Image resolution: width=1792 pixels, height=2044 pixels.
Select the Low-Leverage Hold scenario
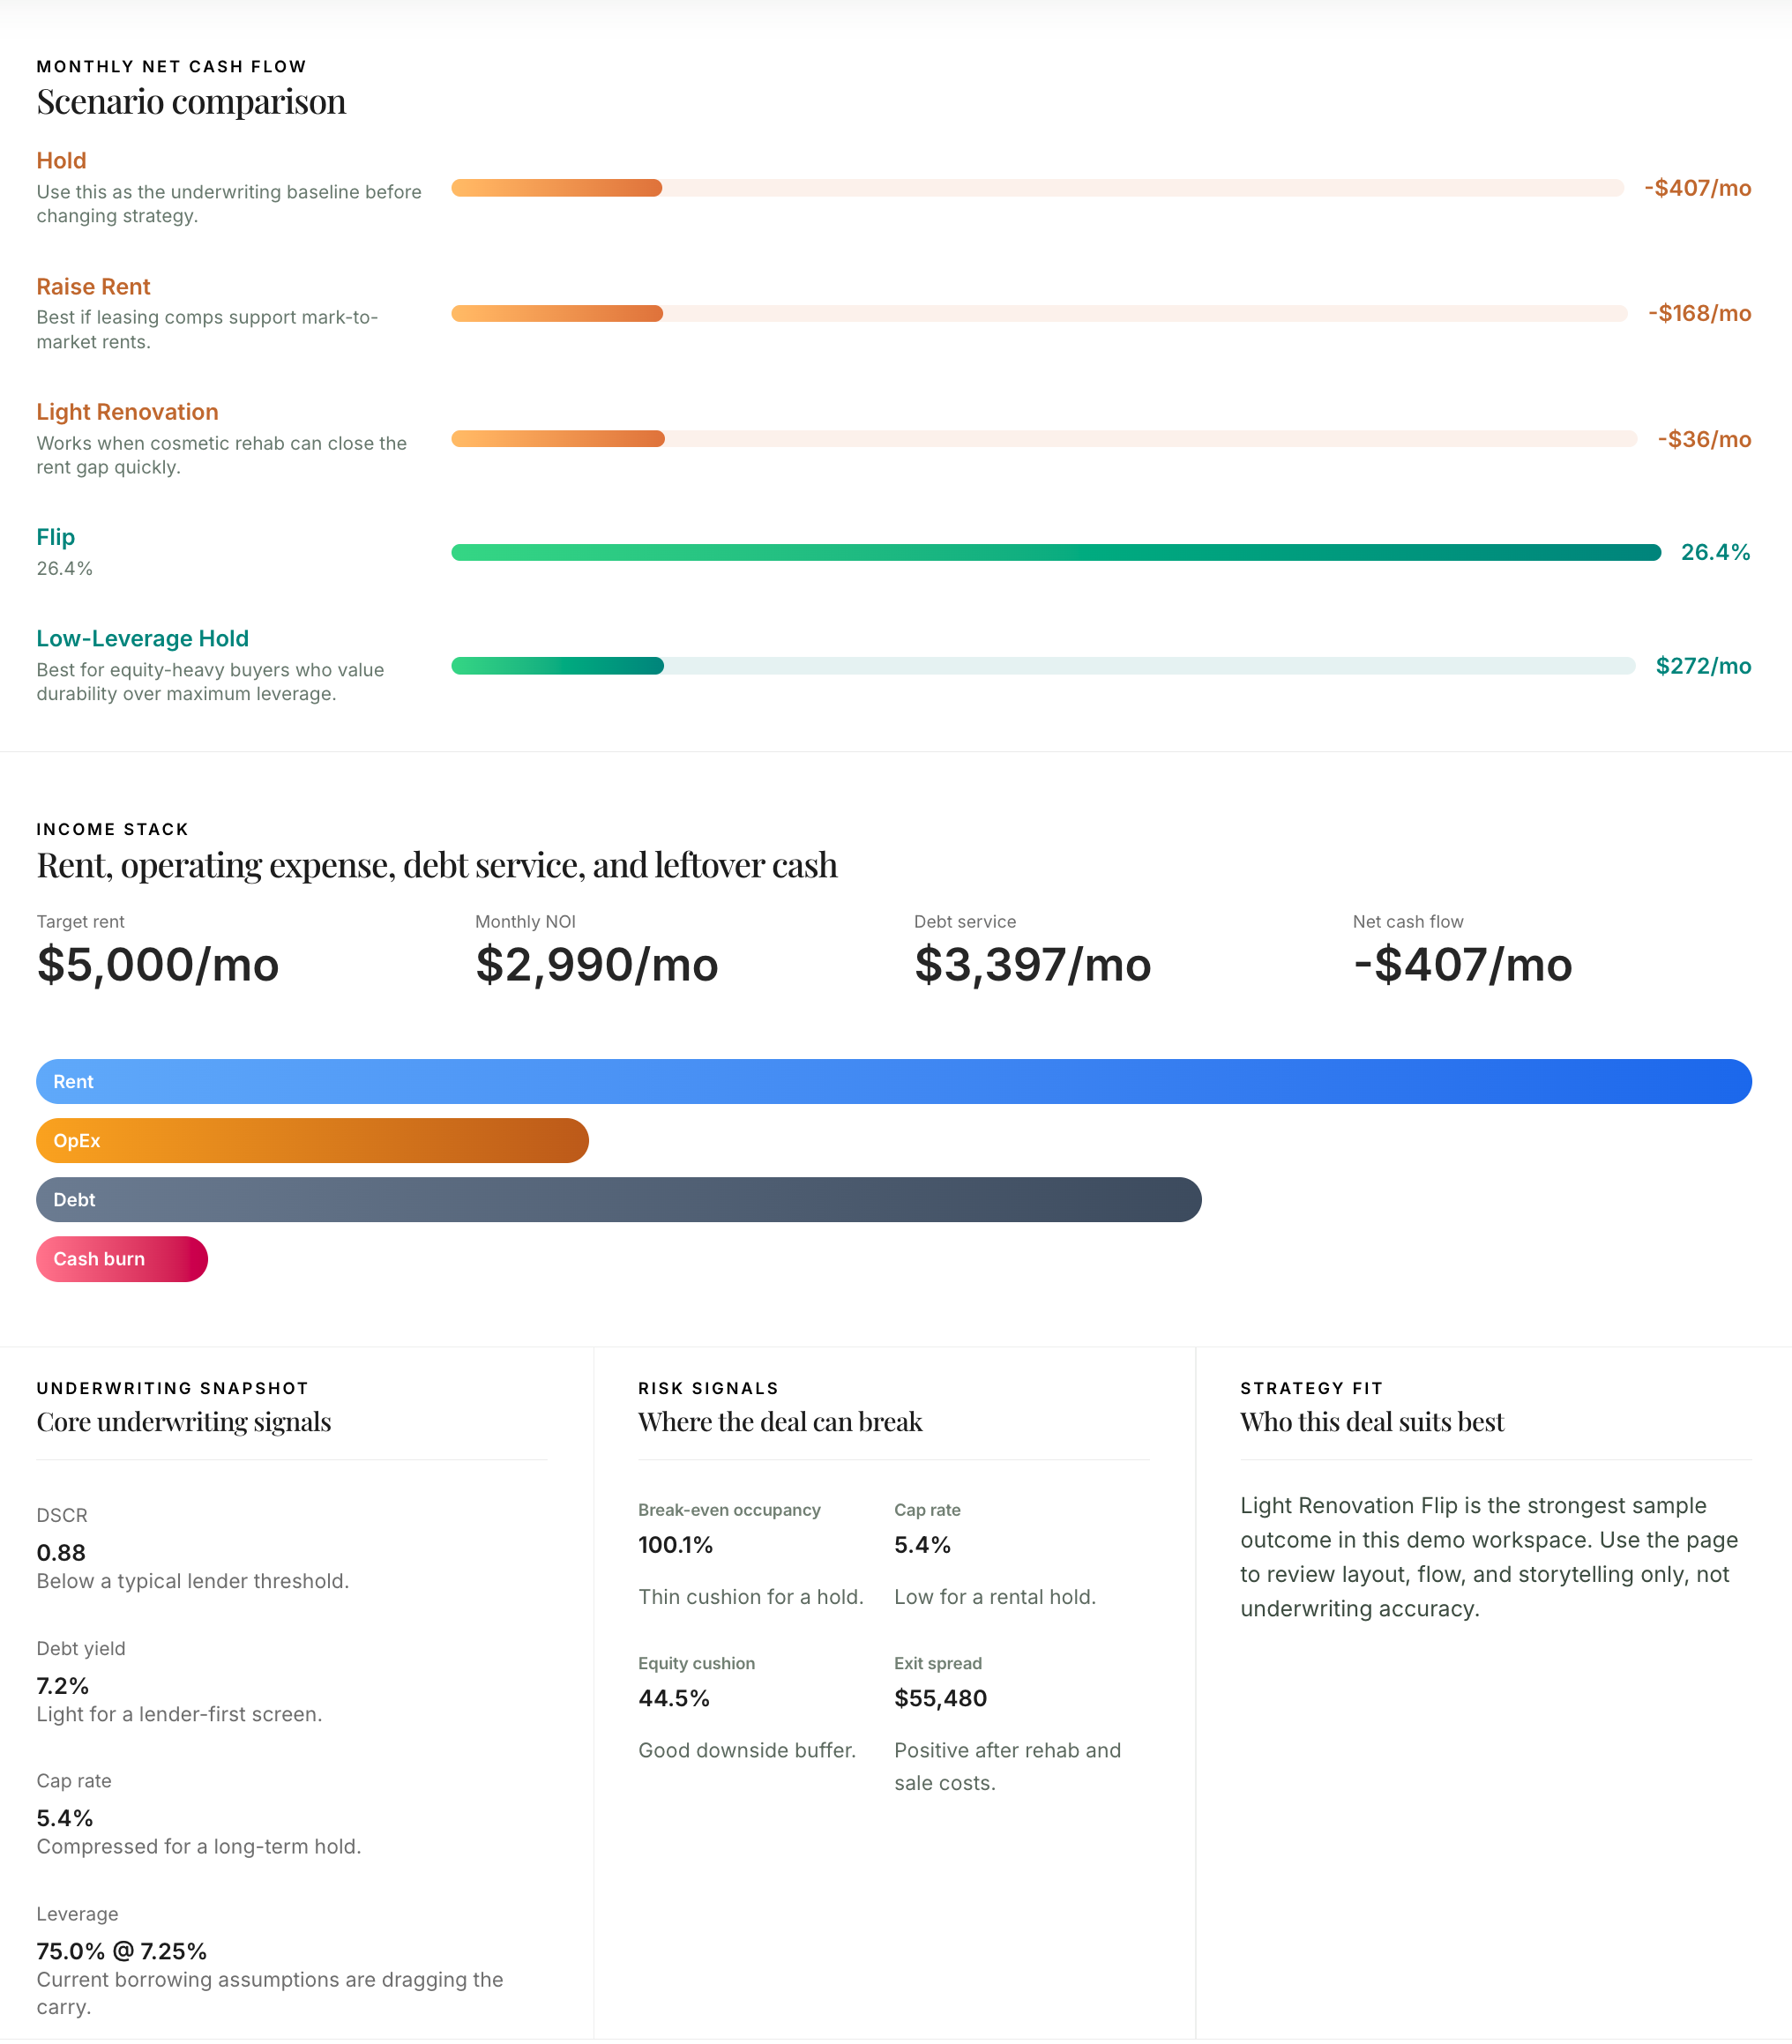143,638
